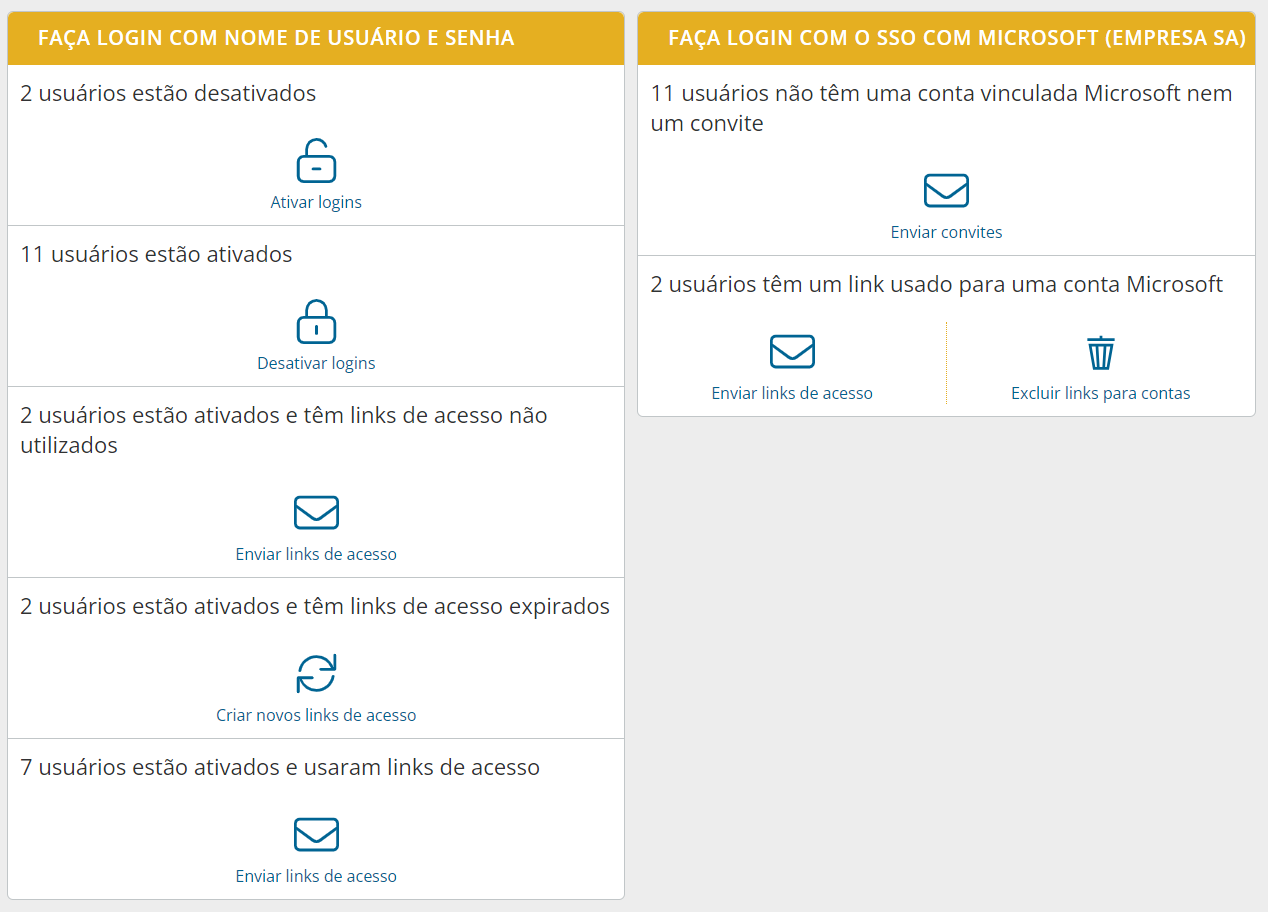
Task: Click text '2 usuários têm um link usado'
Action: [936, 284]
